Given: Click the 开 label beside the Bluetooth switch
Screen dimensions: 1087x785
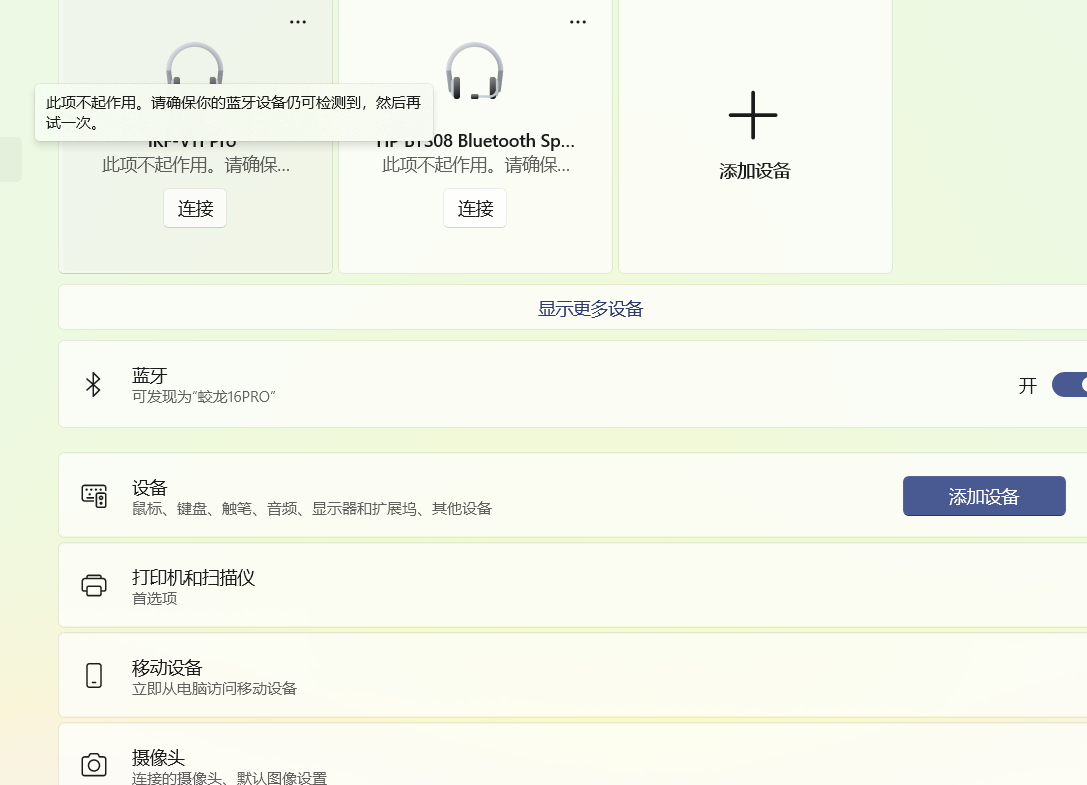Looking at the screenshot, I should click(x=1027, y=386).
